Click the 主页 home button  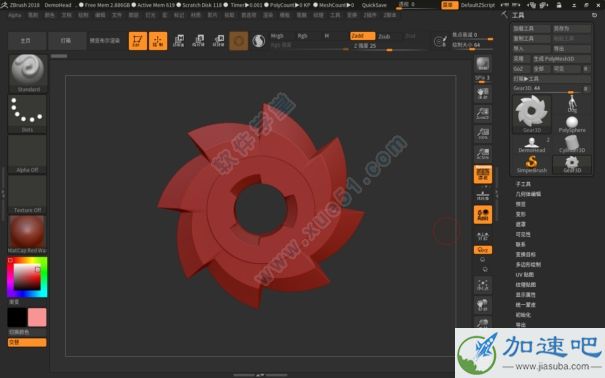[26, 41]
